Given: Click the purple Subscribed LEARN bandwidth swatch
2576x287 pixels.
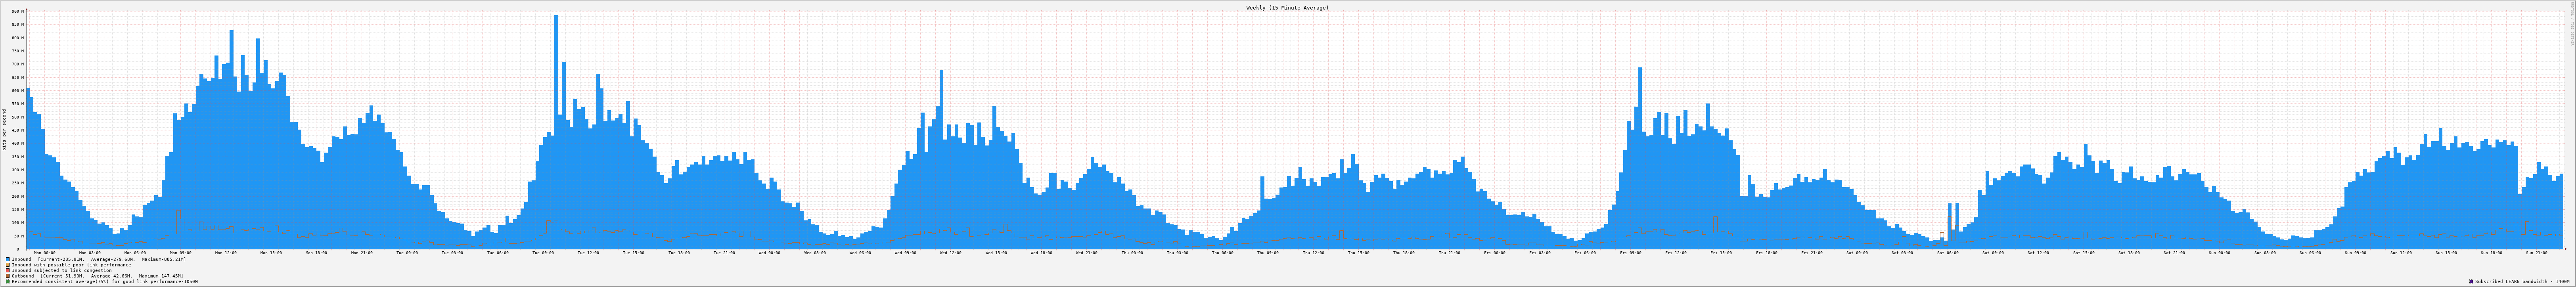Looking at the screenshot, I should 2471,282.
